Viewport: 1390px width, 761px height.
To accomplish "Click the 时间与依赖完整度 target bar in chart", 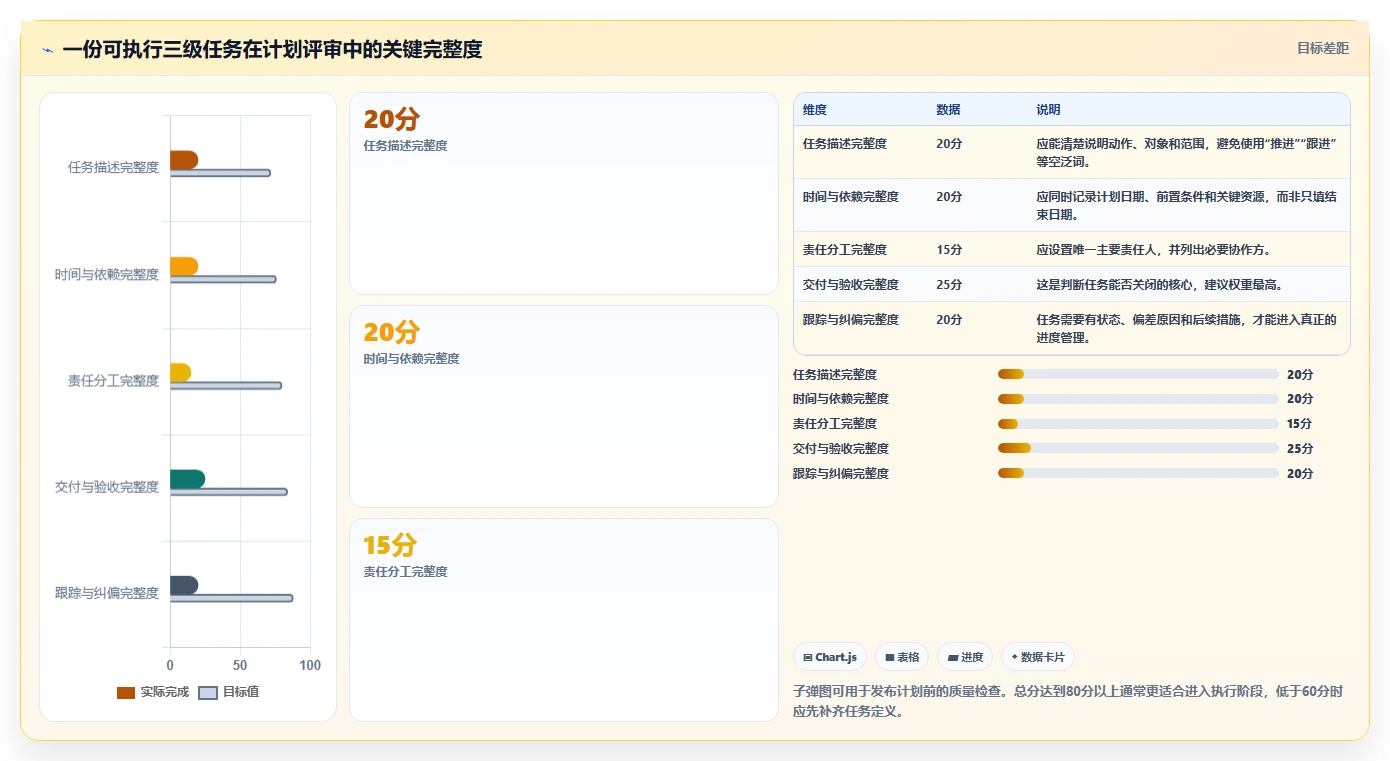I will pos(223,279).
